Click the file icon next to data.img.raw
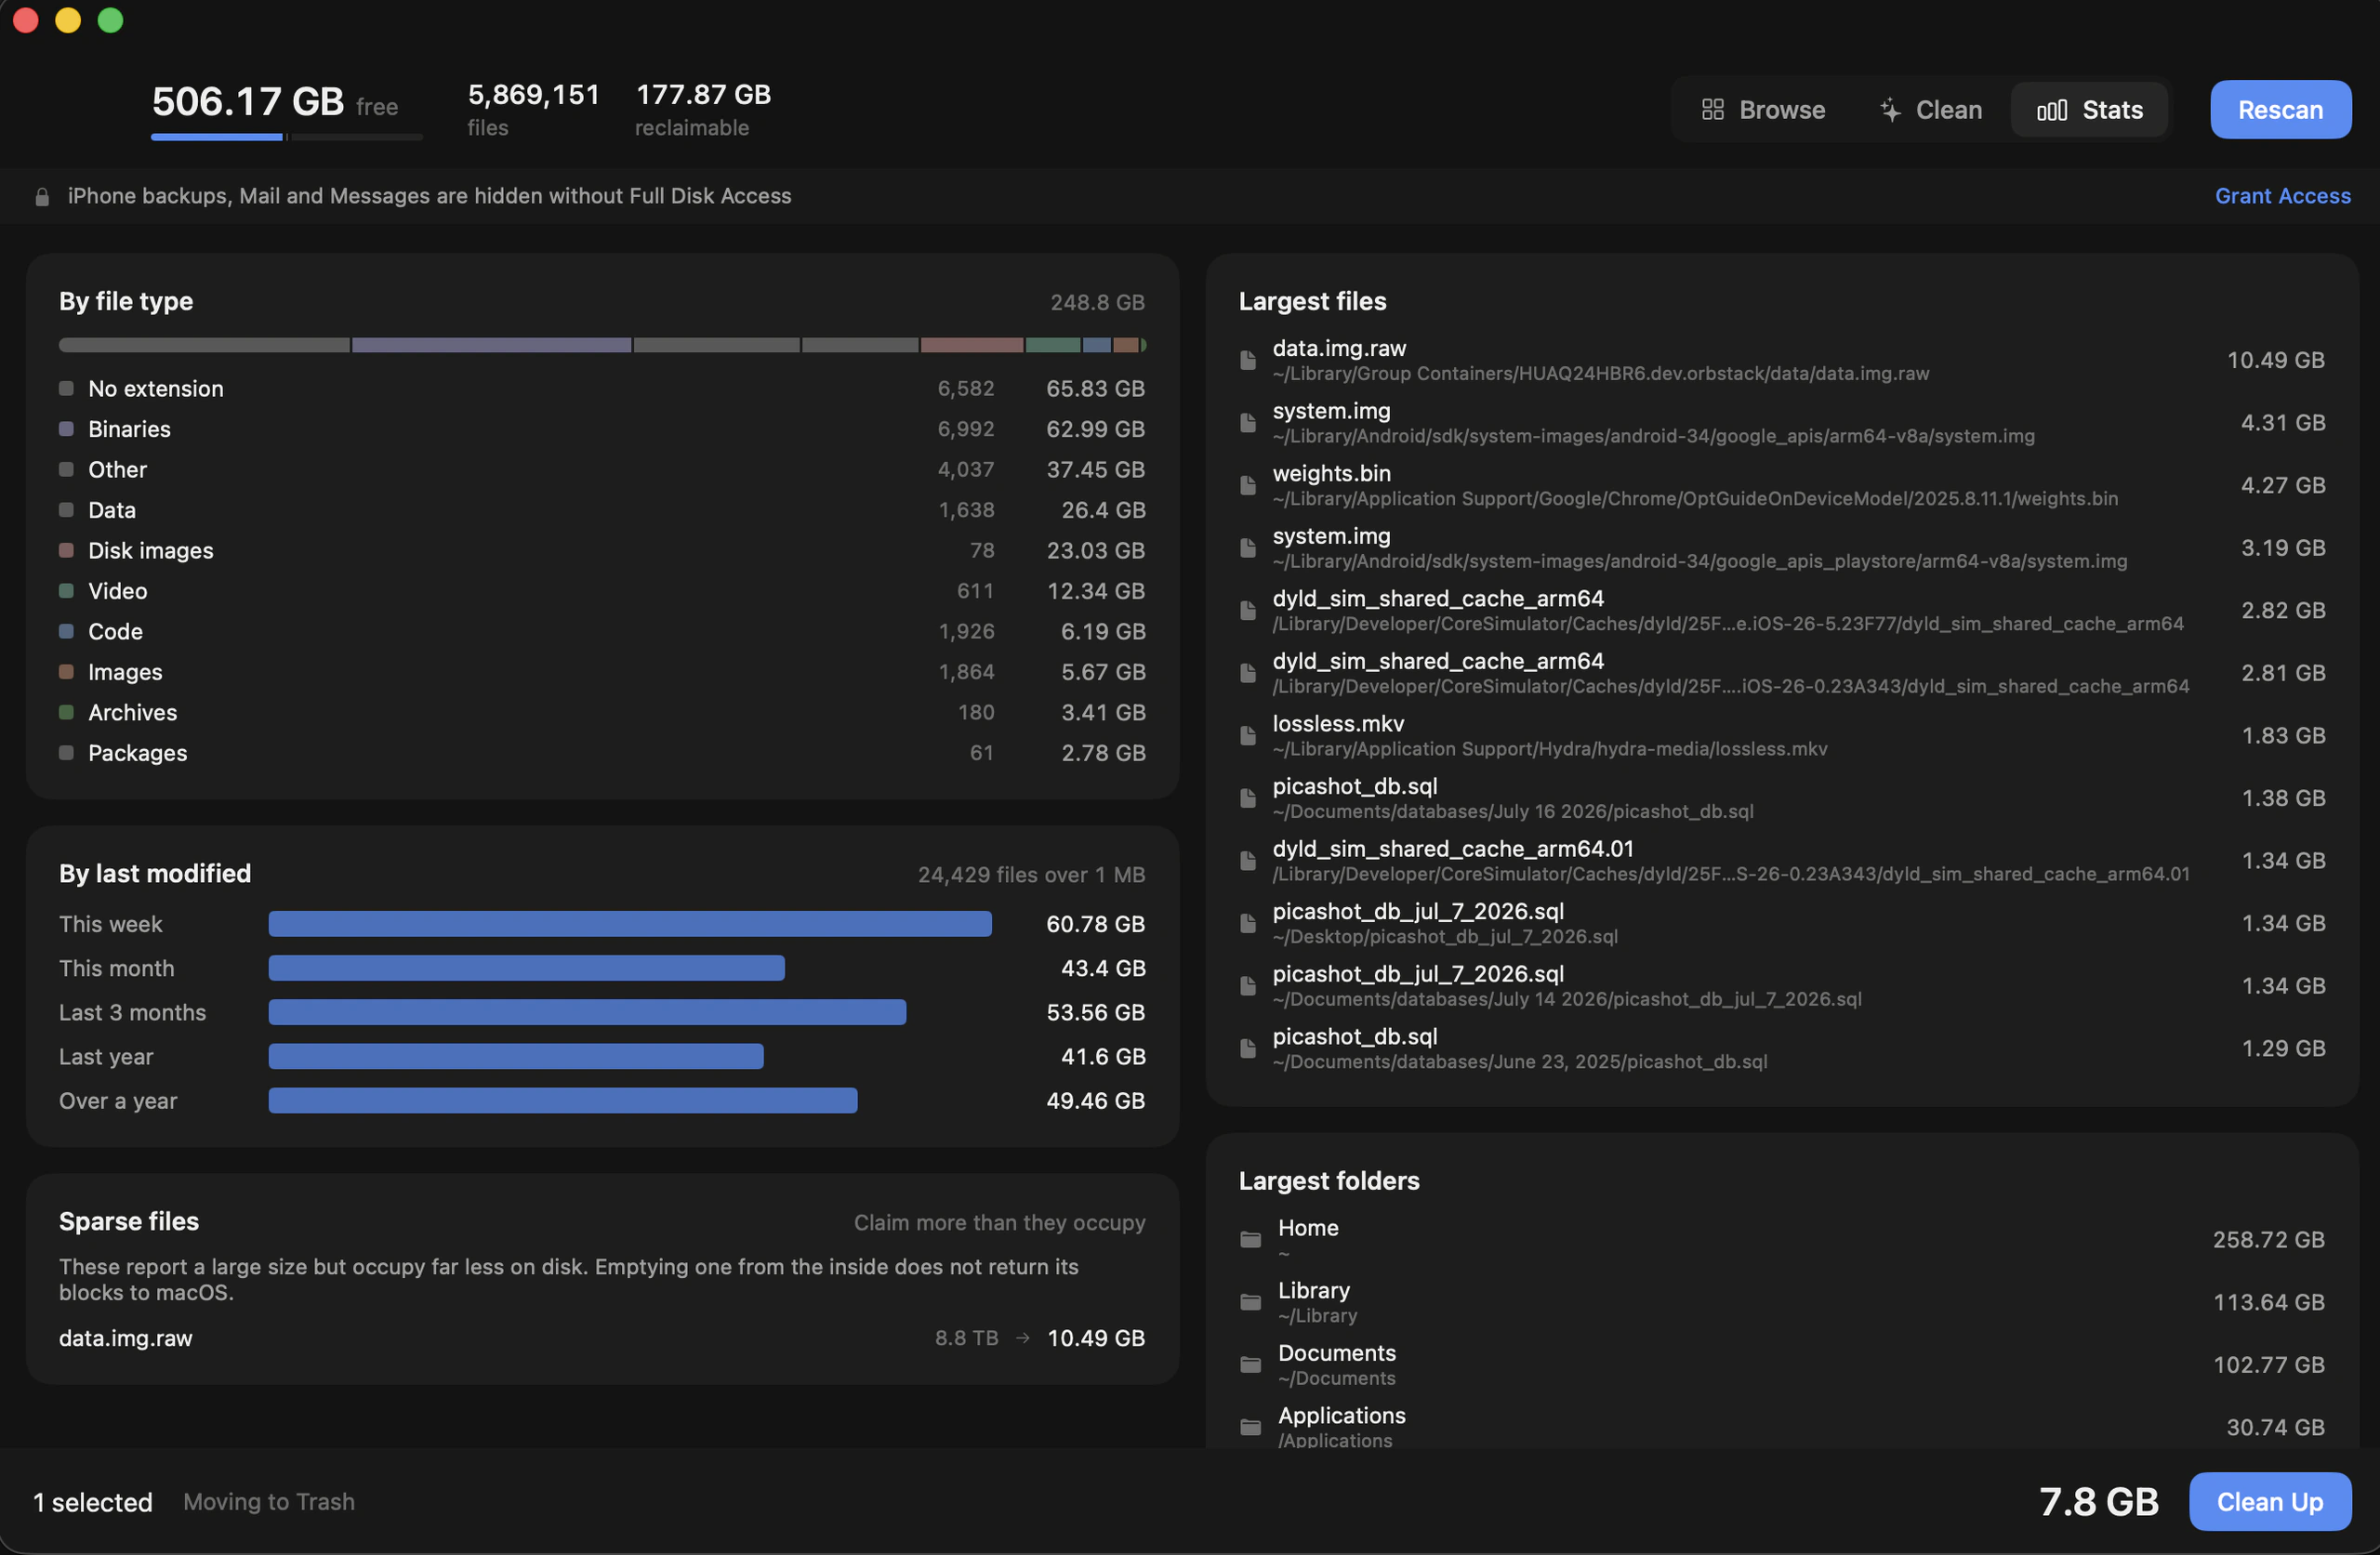Viewport: 2380px width, 1555px height. point(1248,360)
